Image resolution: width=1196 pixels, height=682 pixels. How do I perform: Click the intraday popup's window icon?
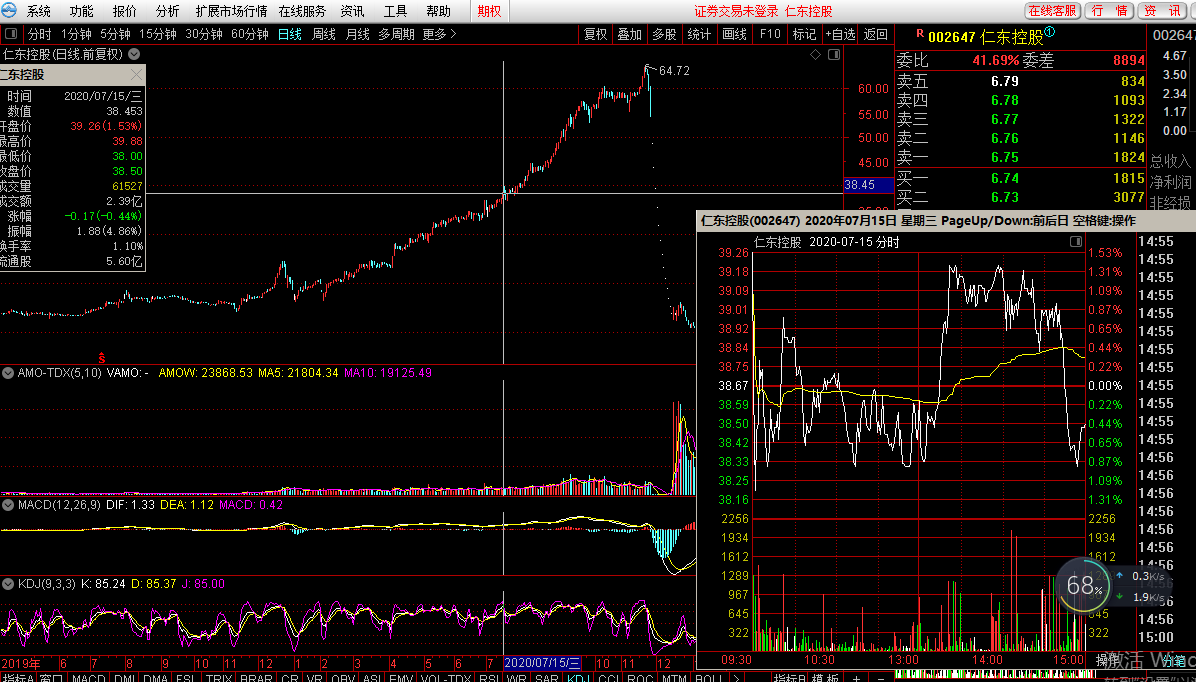(1076, 242)
